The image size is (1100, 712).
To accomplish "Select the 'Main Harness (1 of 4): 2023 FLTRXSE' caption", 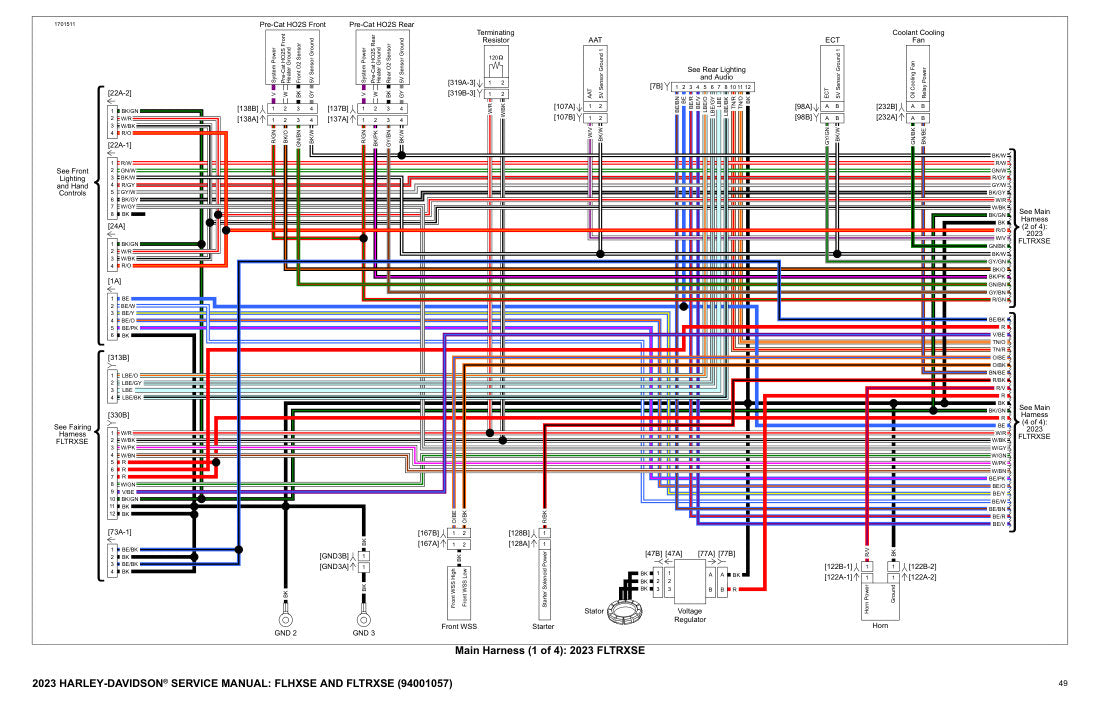I will point(550,650).
